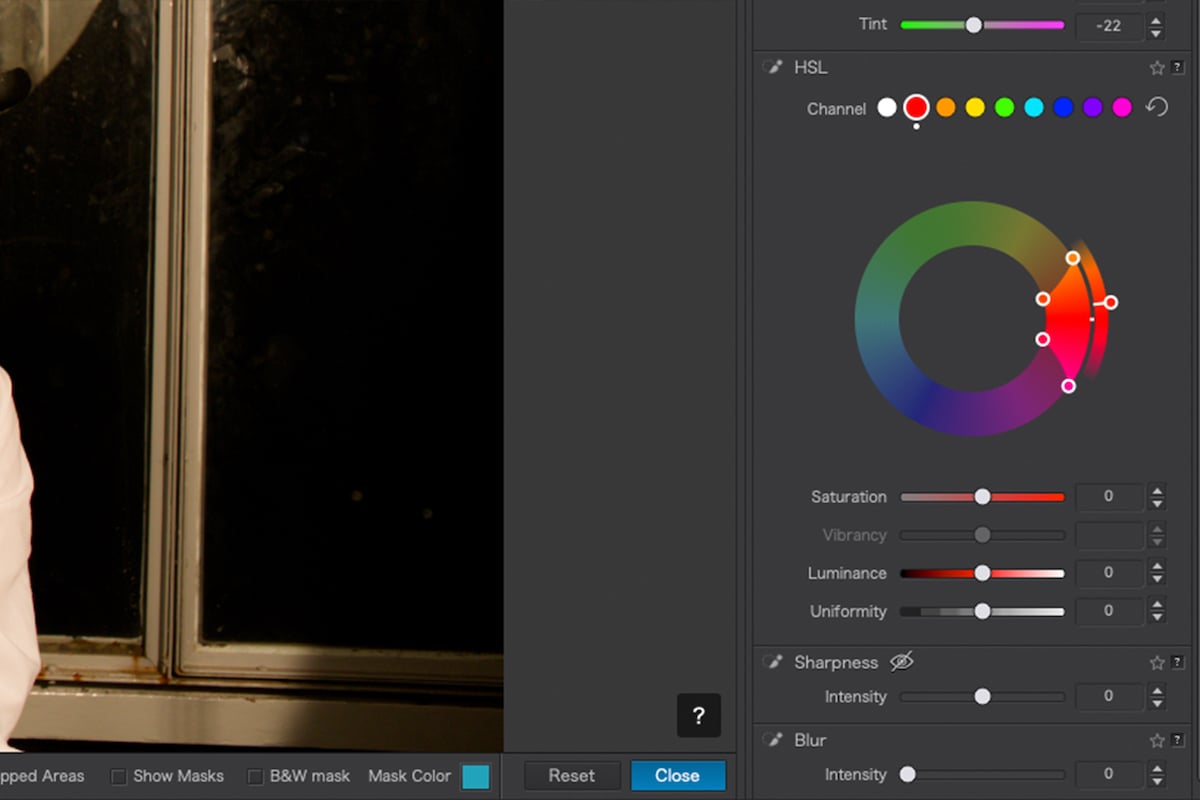Select the cyan HSL channel
Viewport: 1200px width, 800px height.
[1033, 107]
